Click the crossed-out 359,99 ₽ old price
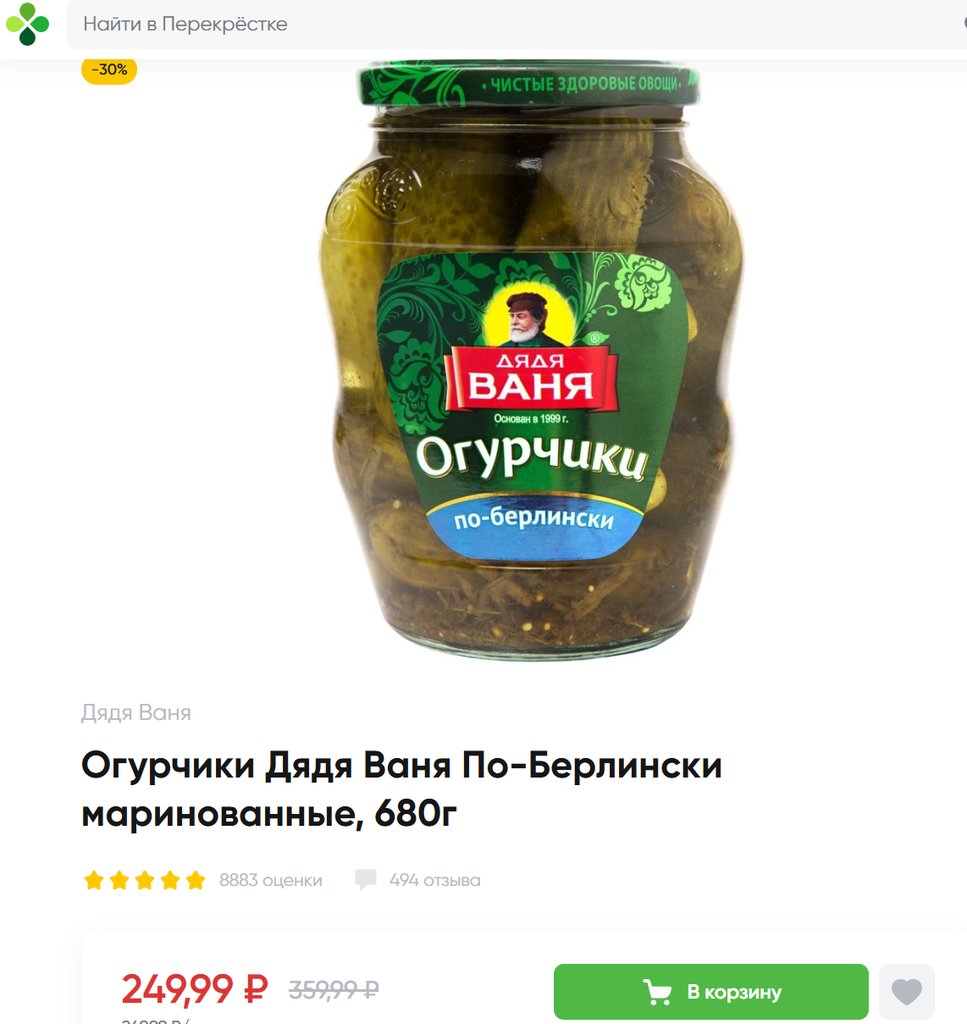The image size is (967, 1024). [334, 989]
